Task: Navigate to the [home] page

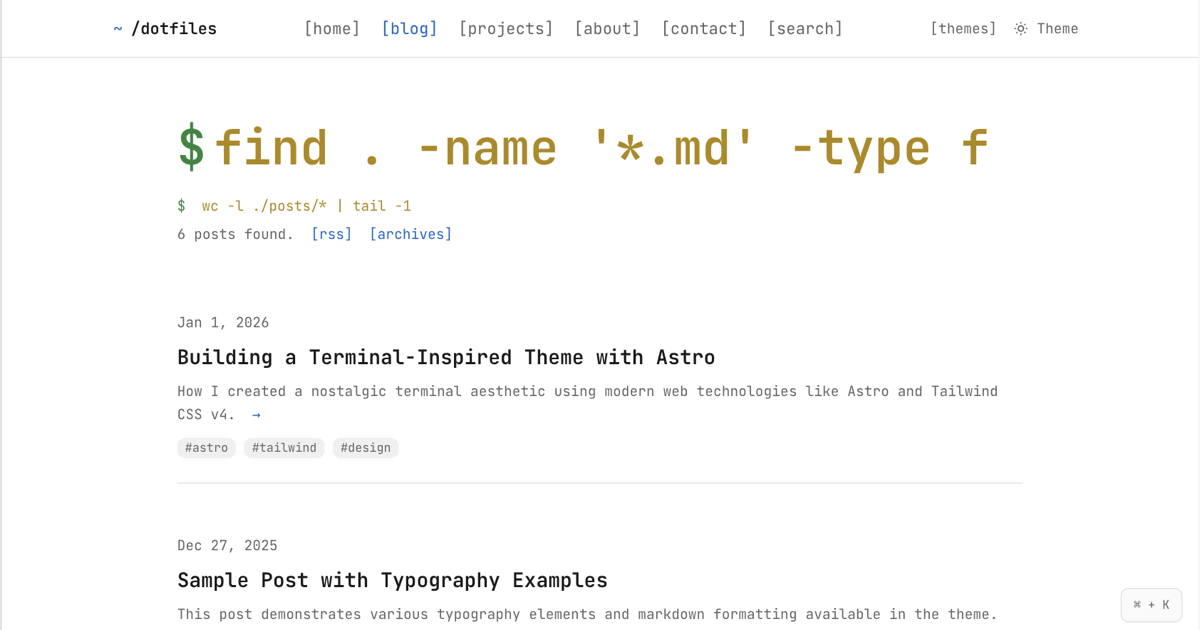Action: 332,28
